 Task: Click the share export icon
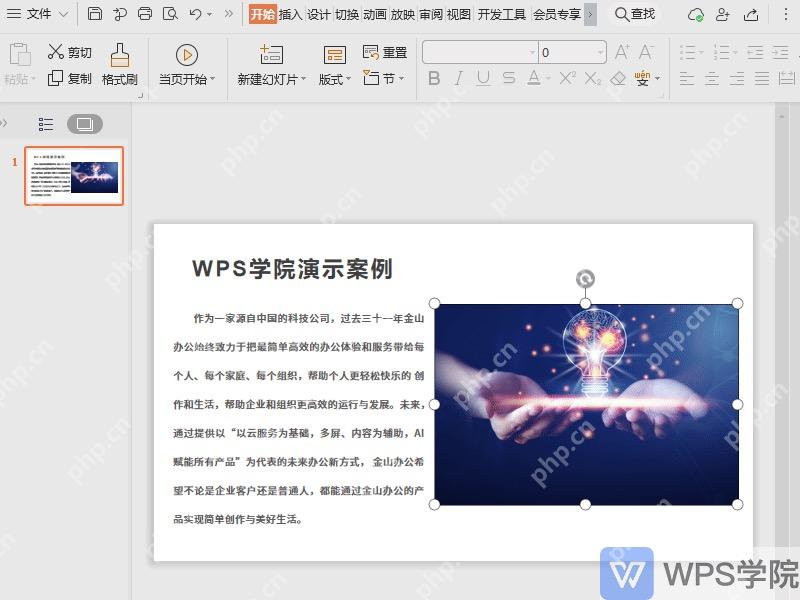click(x=751, y=15)
